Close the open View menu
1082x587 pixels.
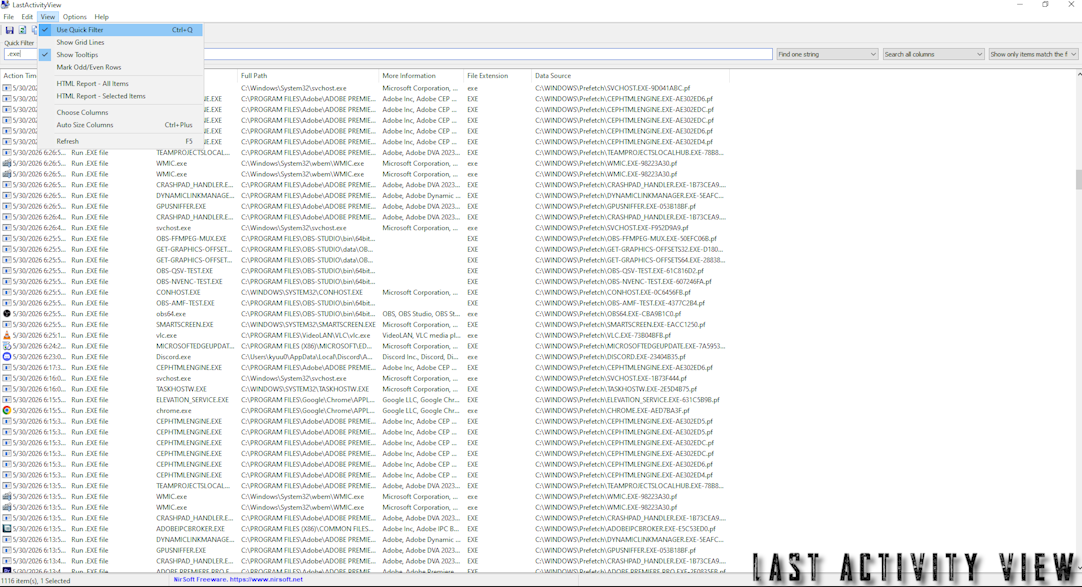pos(48,17)
